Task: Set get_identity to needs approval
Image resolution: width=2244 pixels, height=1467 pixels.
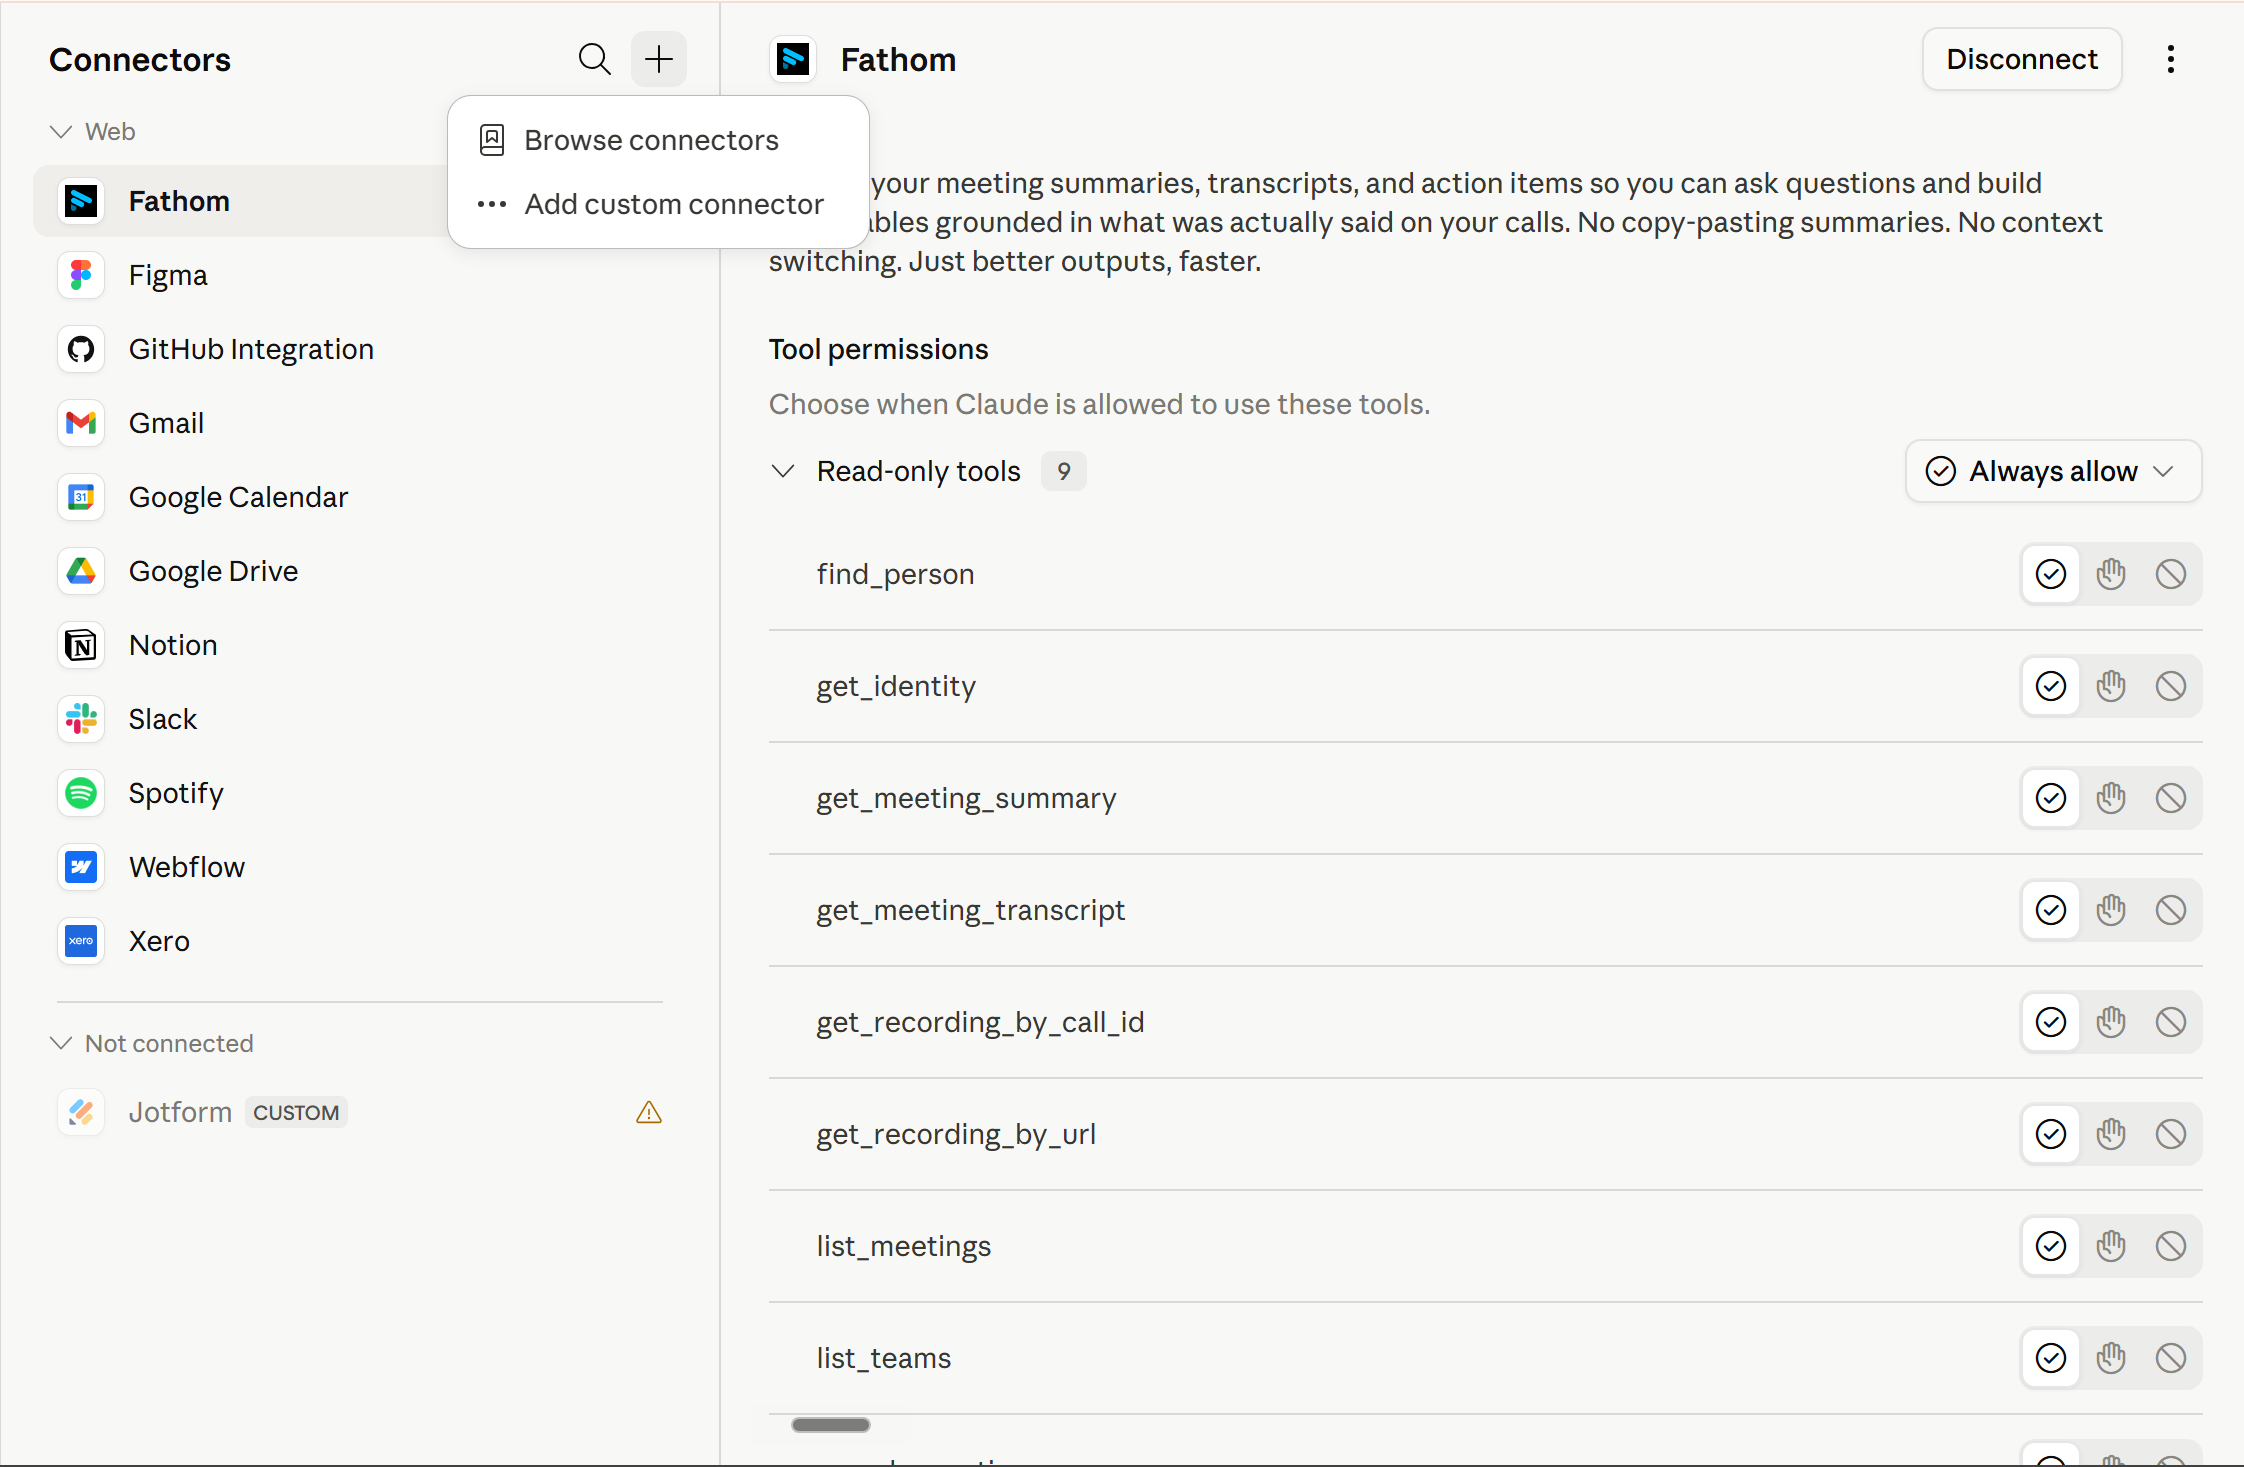Action: tap(2111, 686)
